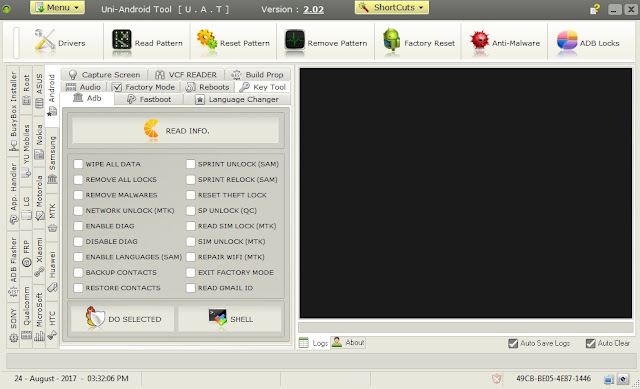Switch to Capture Screen tab
The image size is (640, 389).
[104, 74]
